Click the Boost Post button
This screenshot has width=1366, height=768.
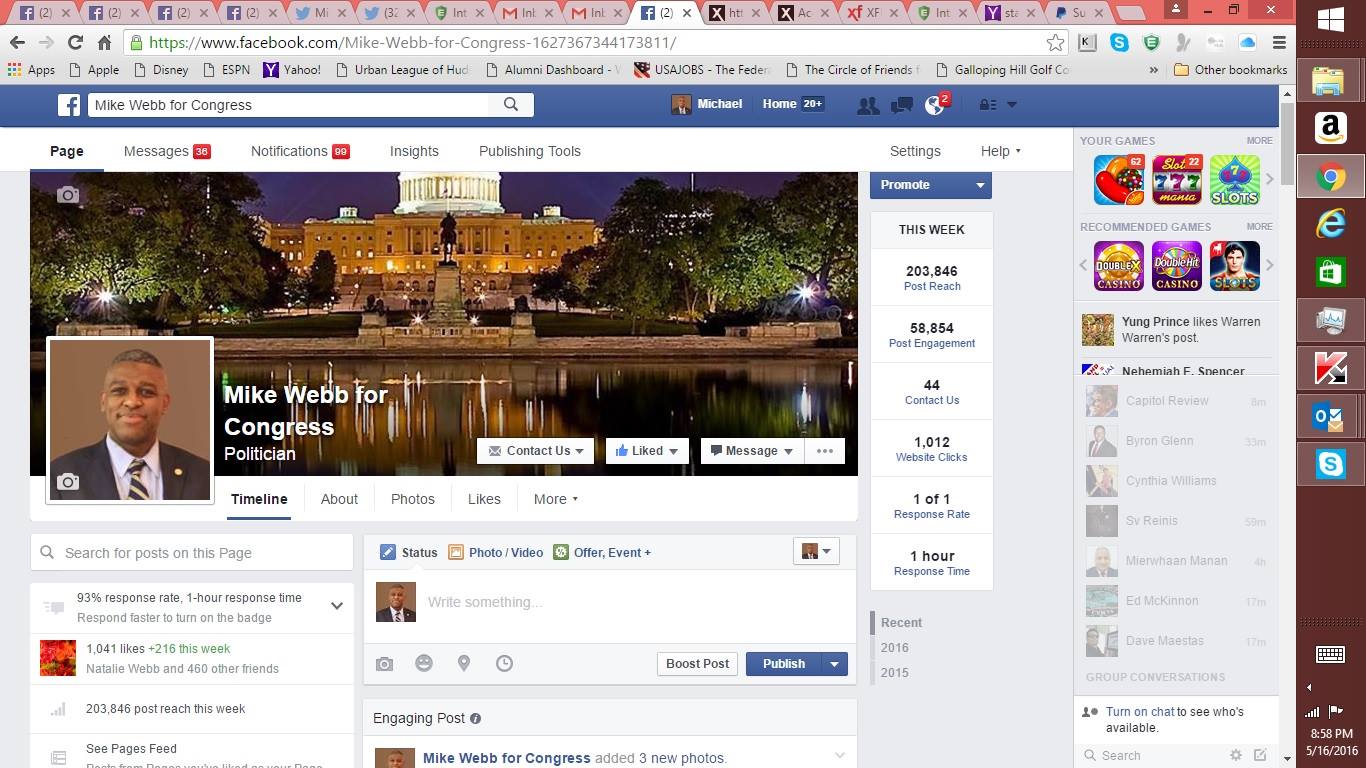point(697,664)
